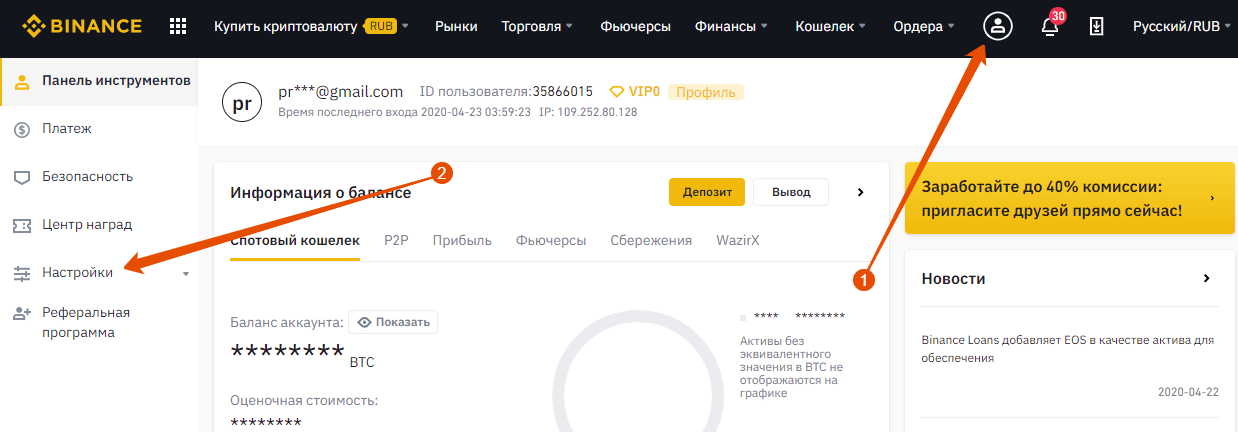Click the Настройки sliders icon

point(22,273)
